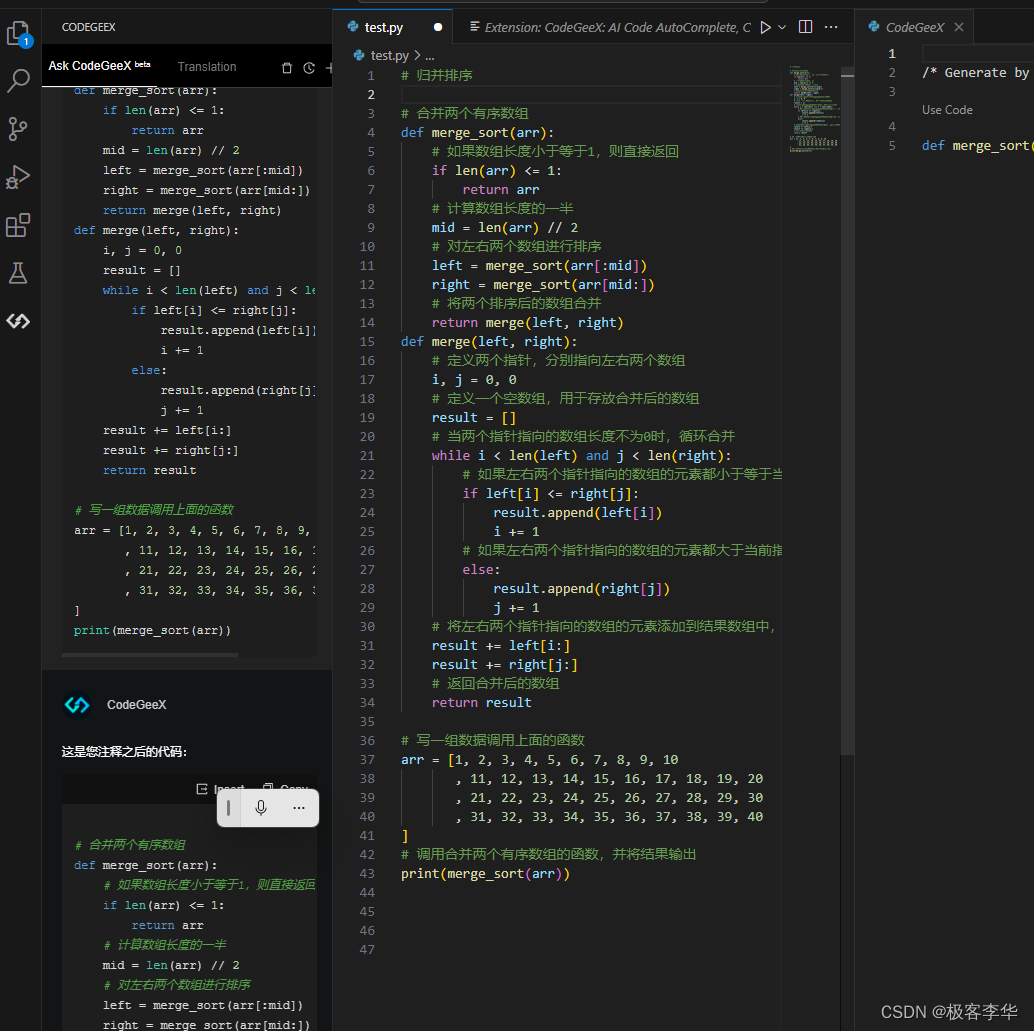Click 'return result' in chat code block

point(149,470)
